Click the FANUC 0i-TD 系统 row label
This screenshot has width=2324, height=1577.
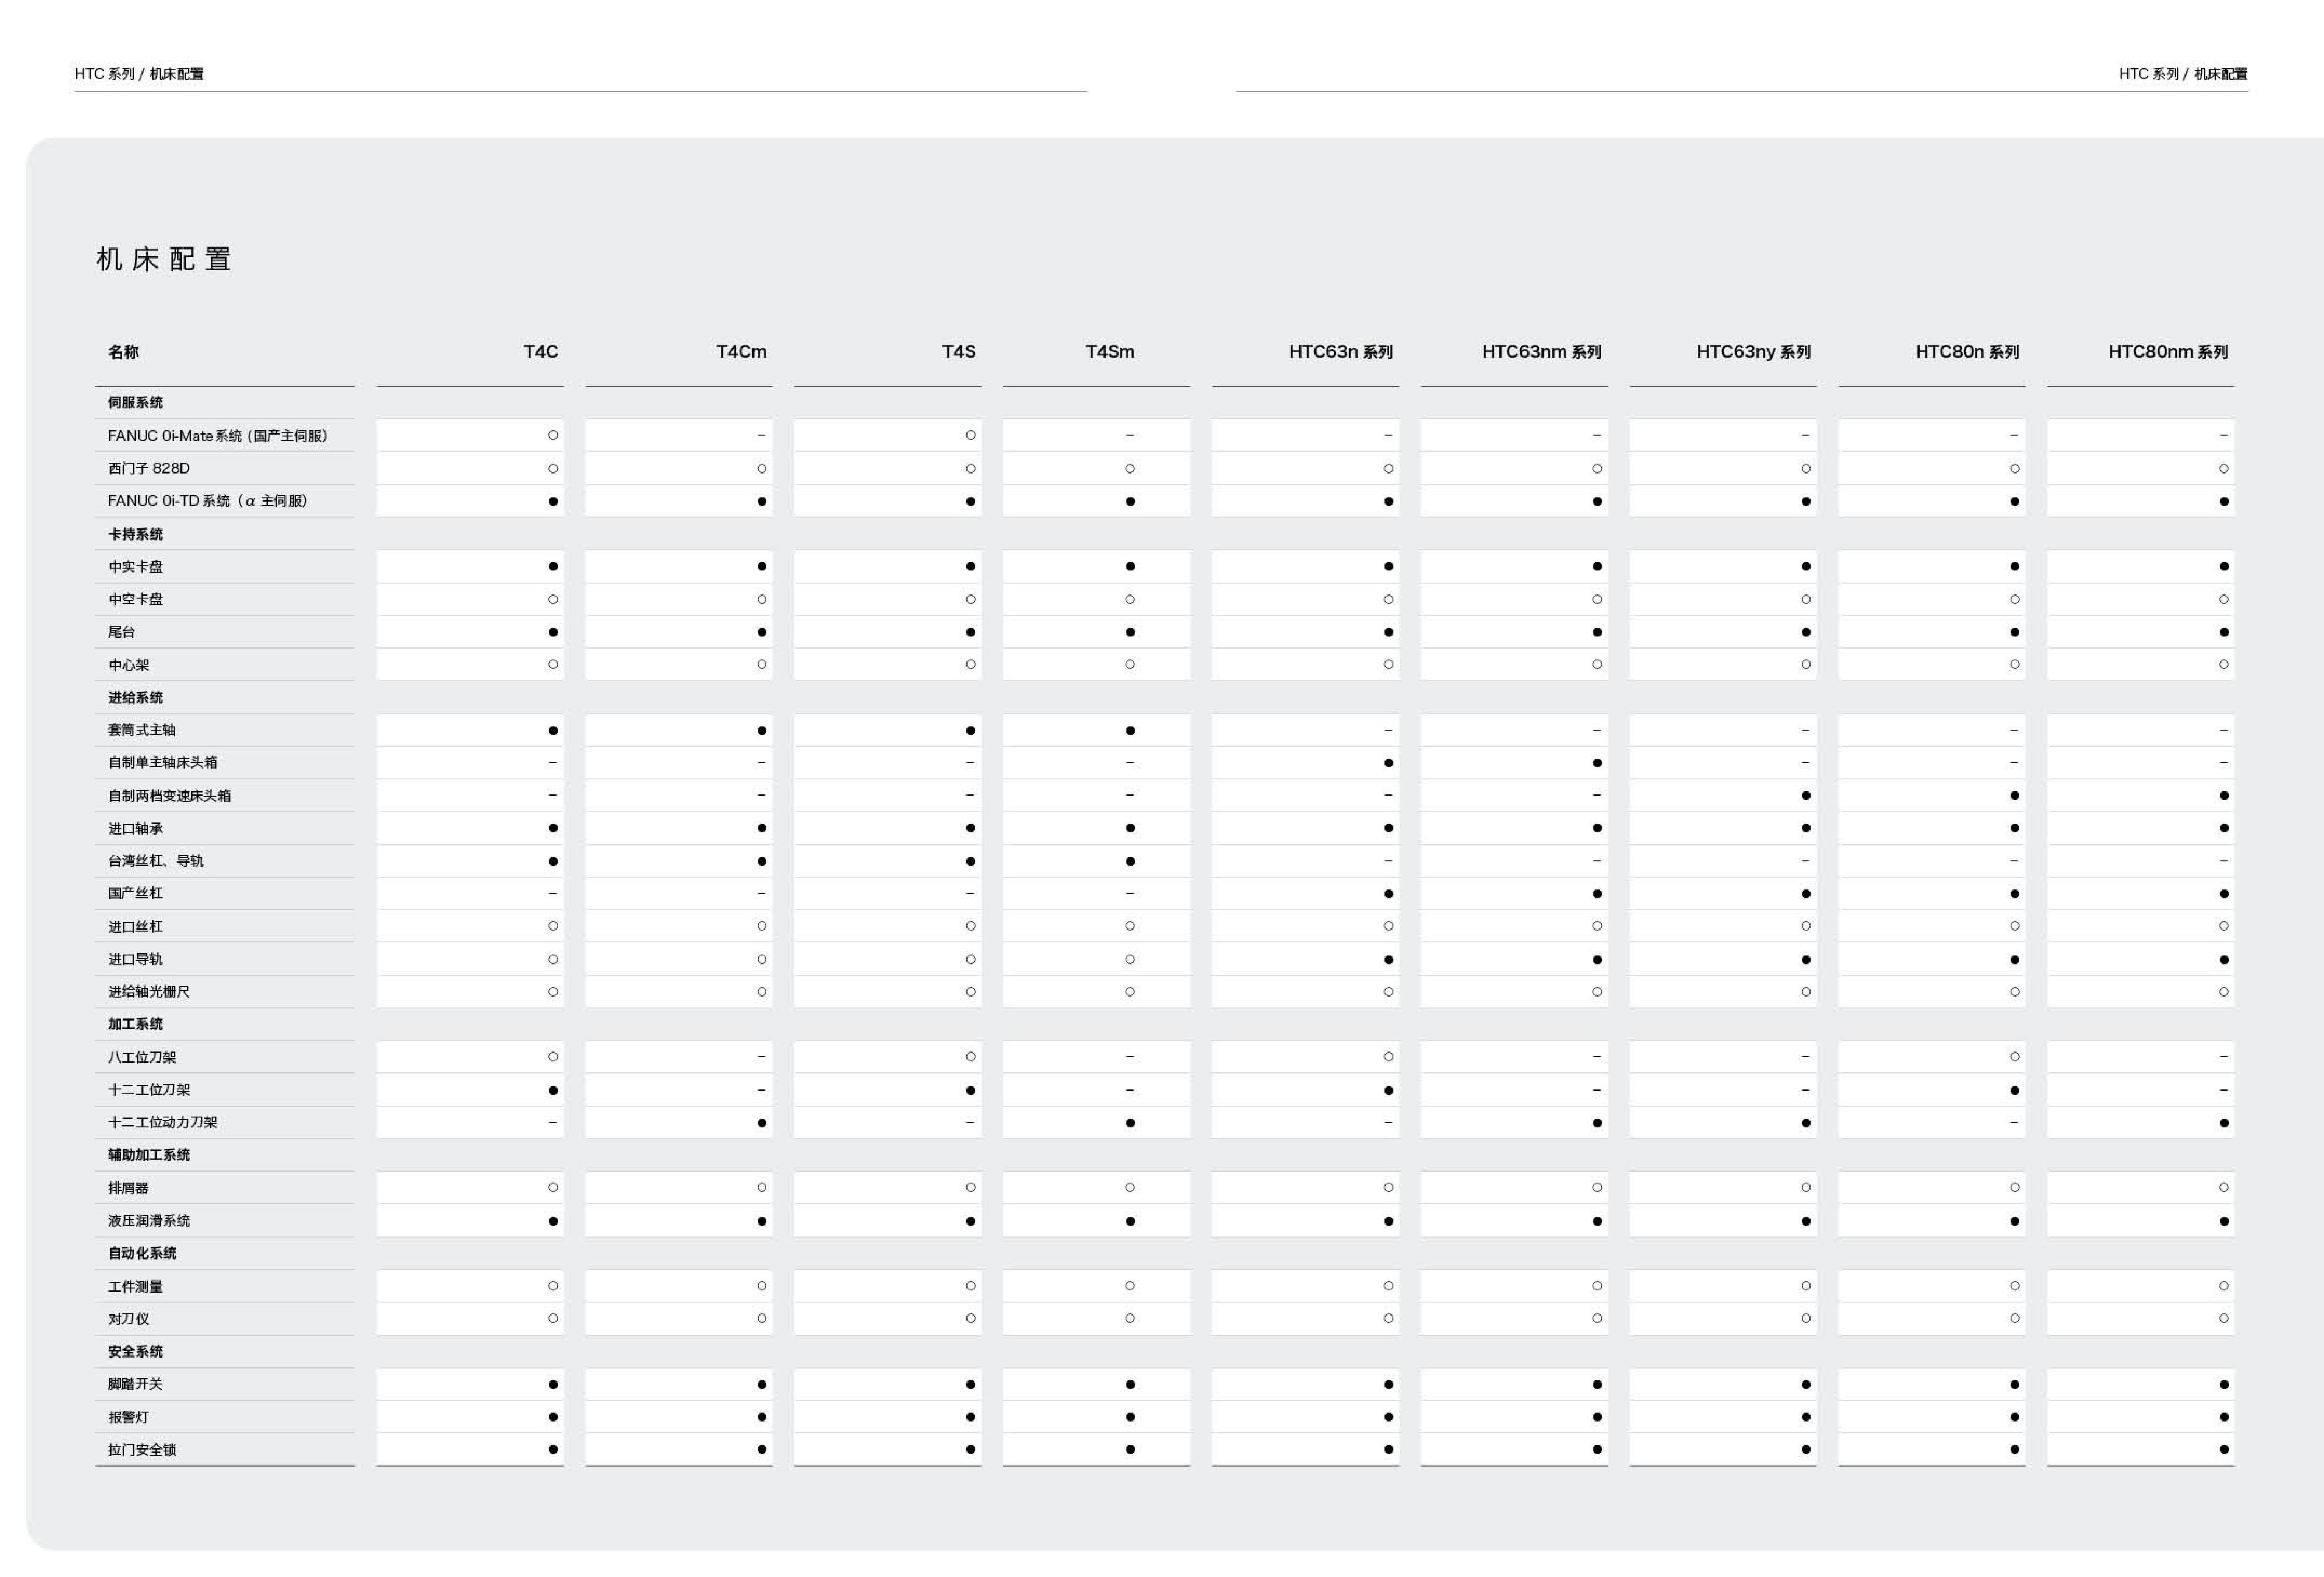[x=207, y=500]
